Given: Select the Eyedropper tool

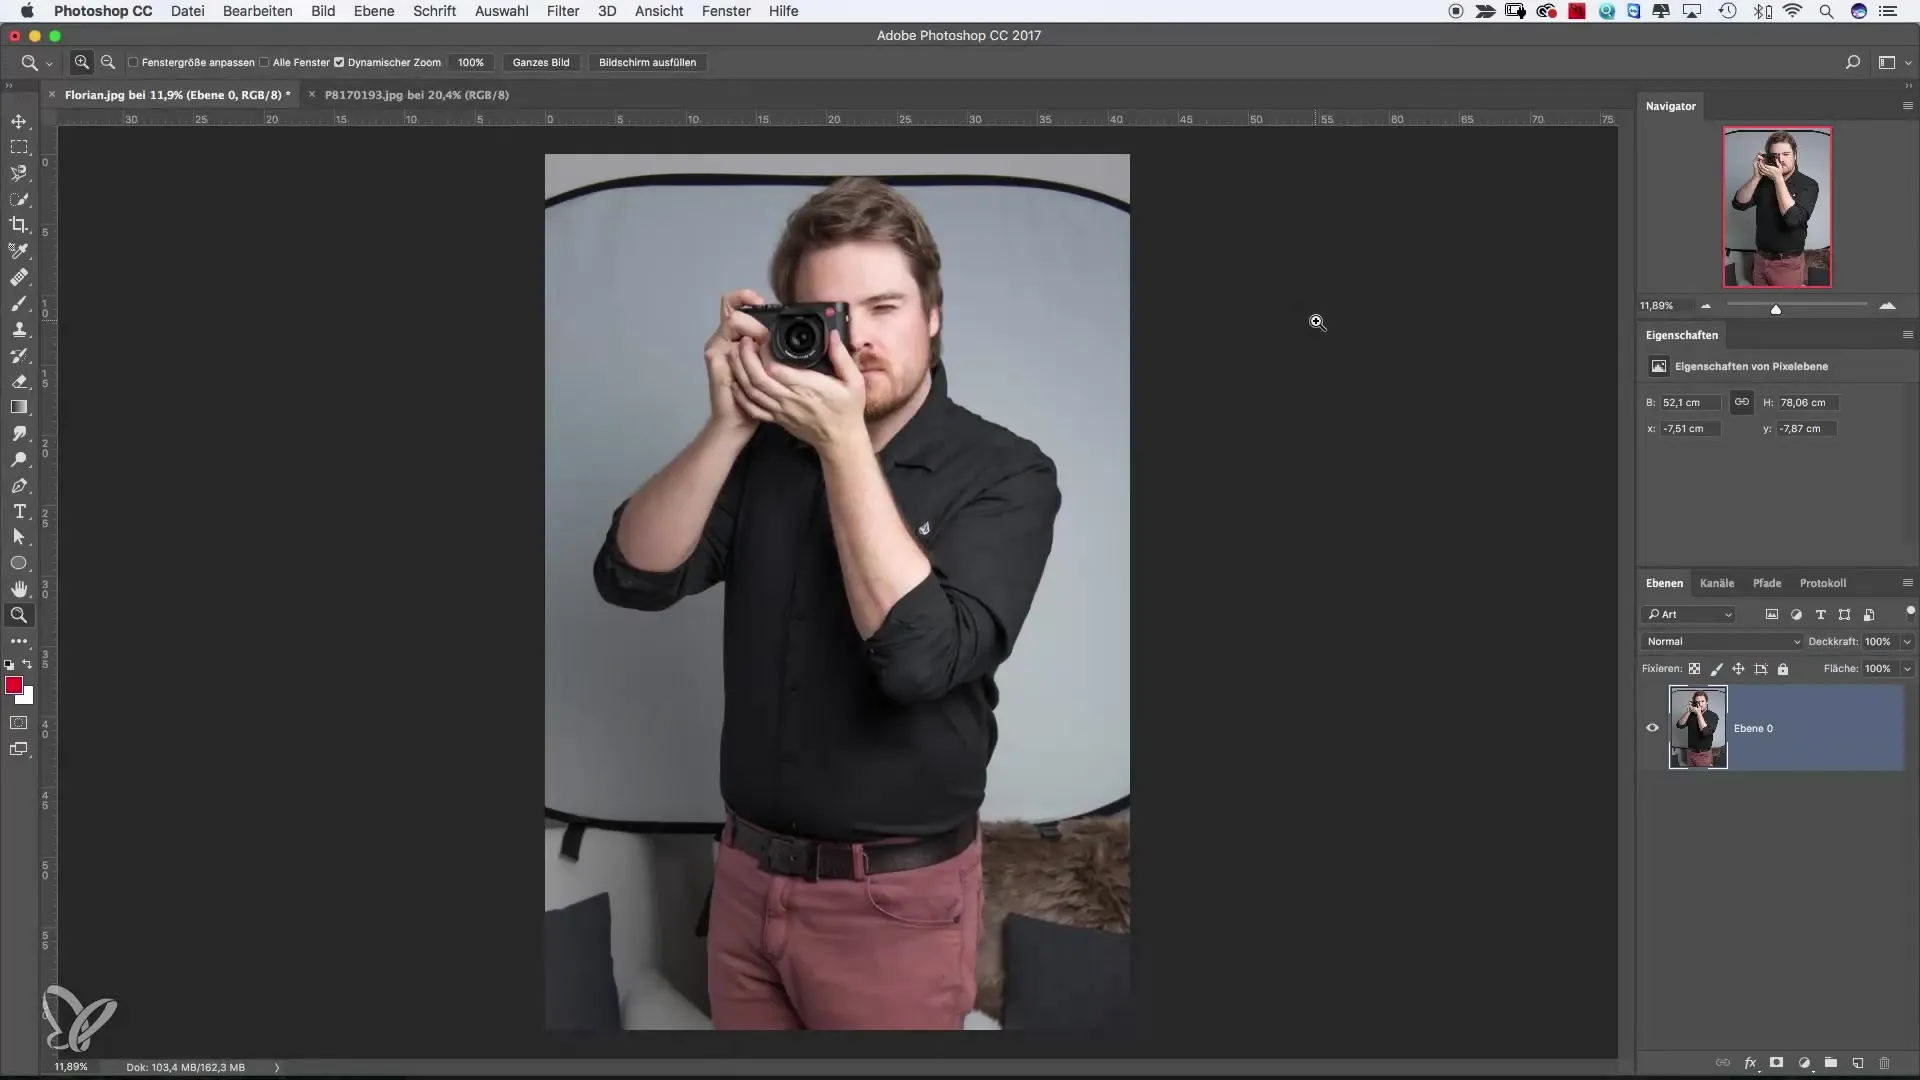Looking at the screenshot, I should click(19, 251).
